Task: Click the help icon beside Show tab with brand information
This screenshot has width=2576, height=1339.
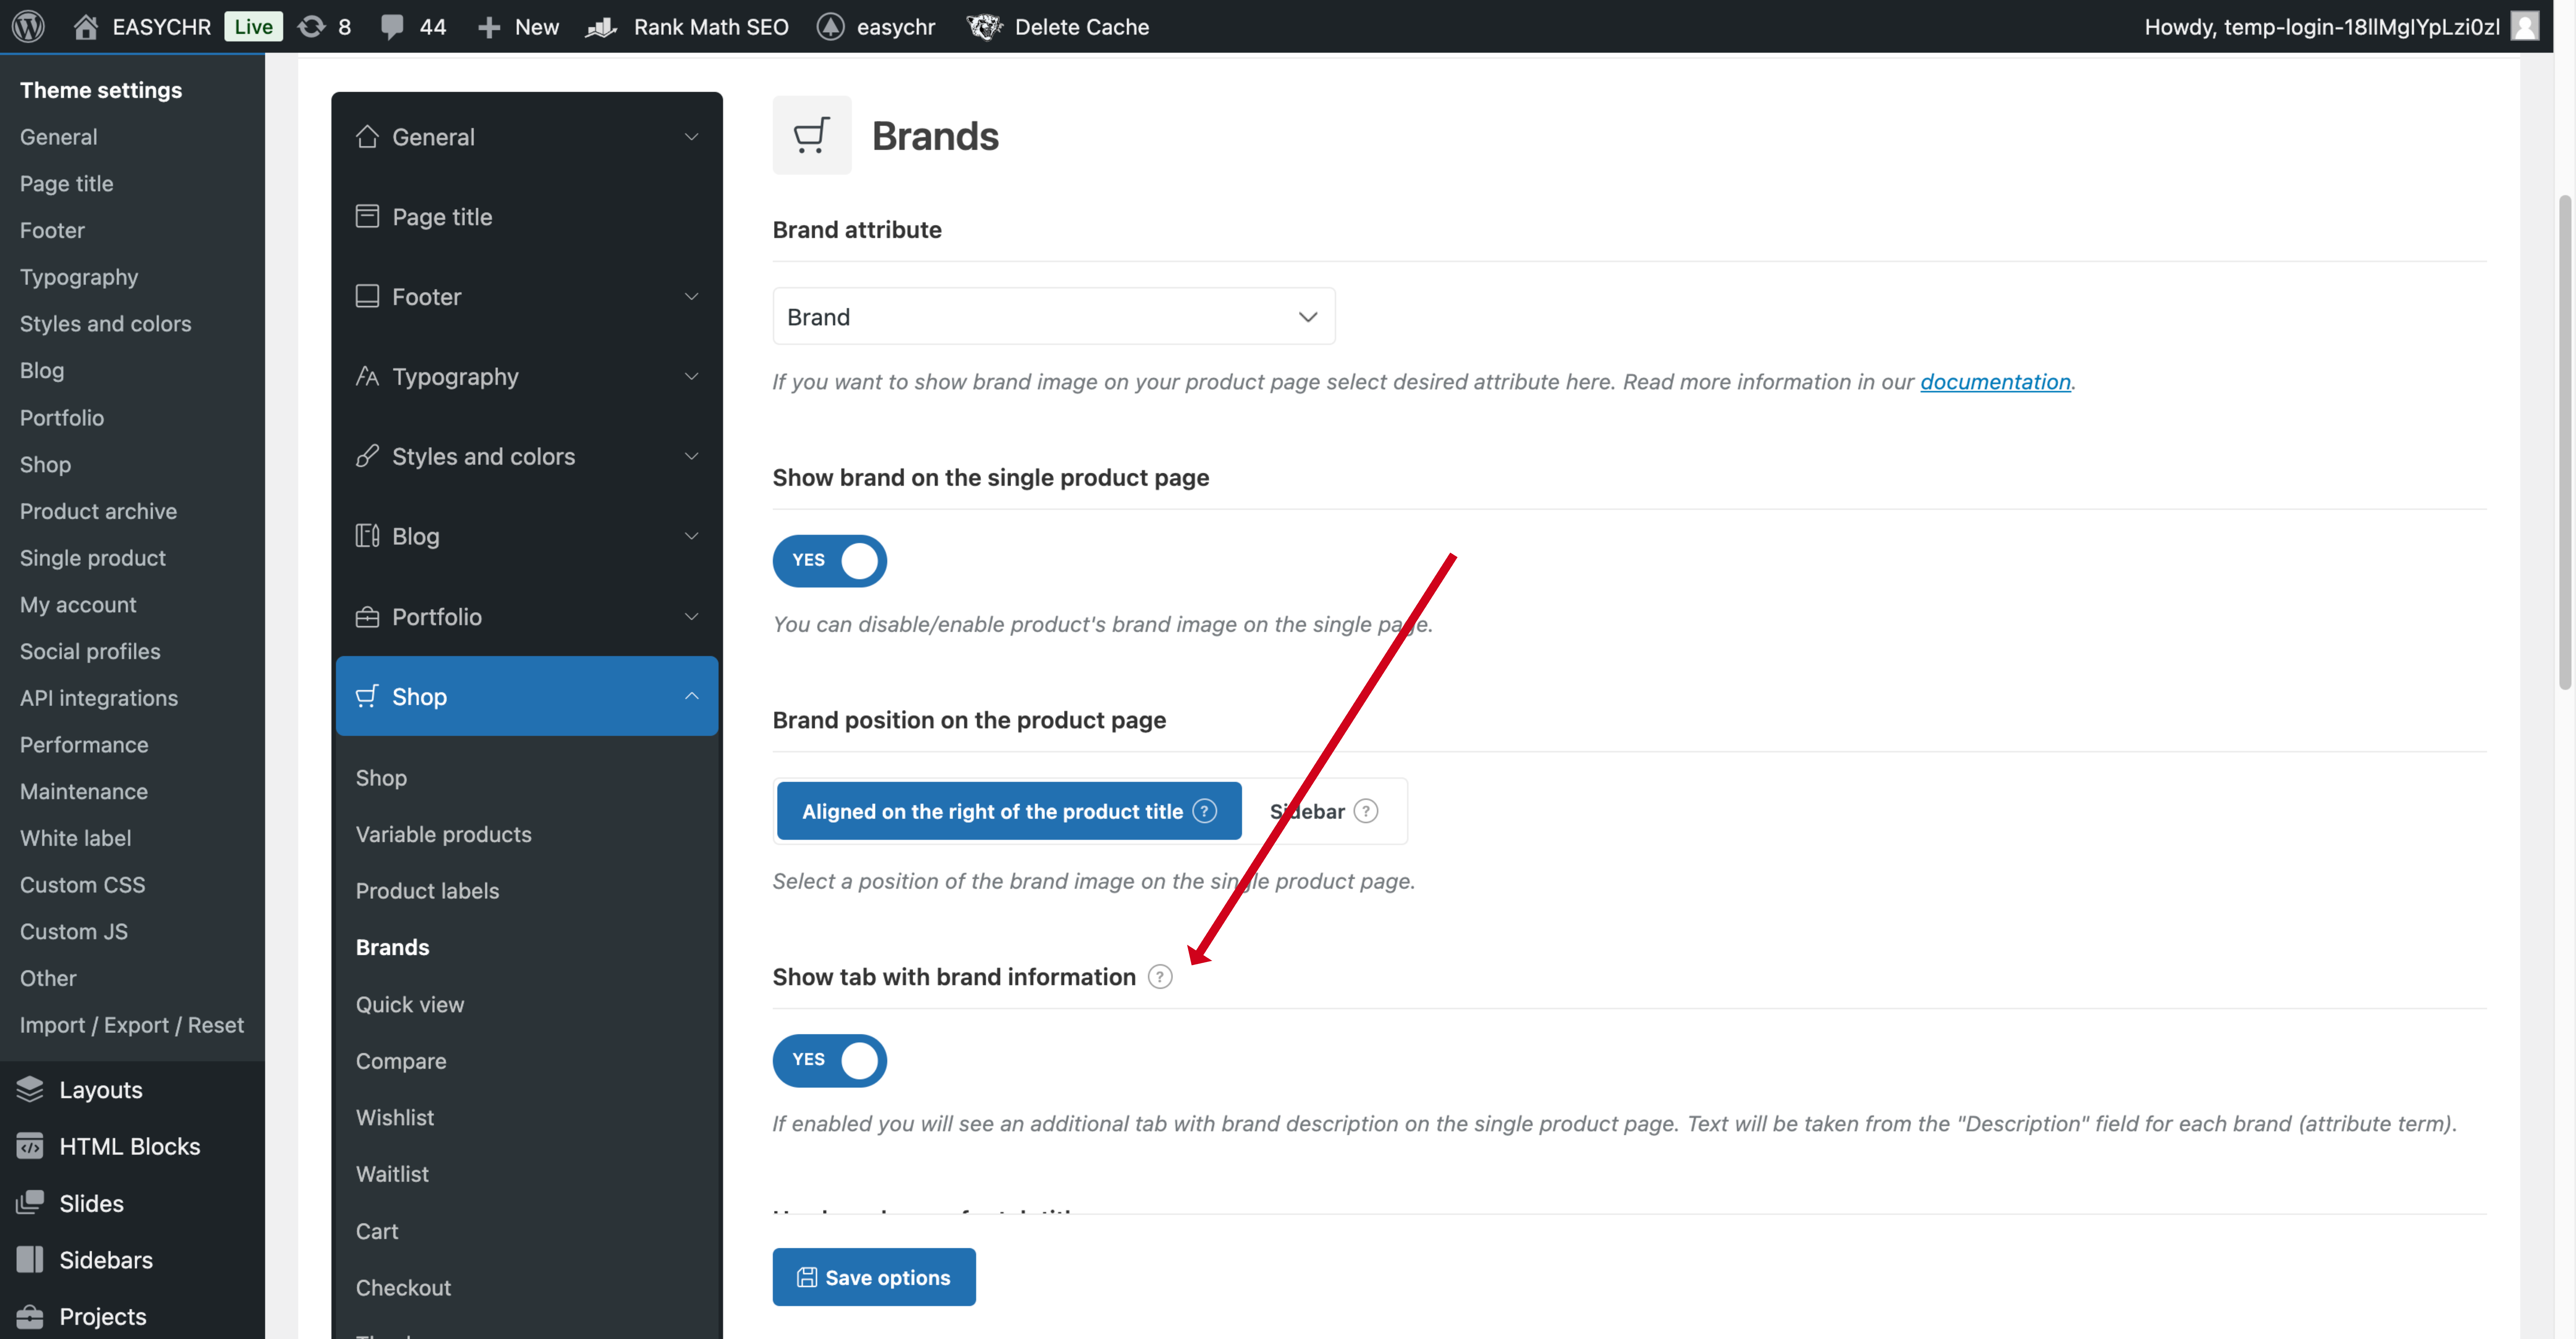Action: 1160,977
